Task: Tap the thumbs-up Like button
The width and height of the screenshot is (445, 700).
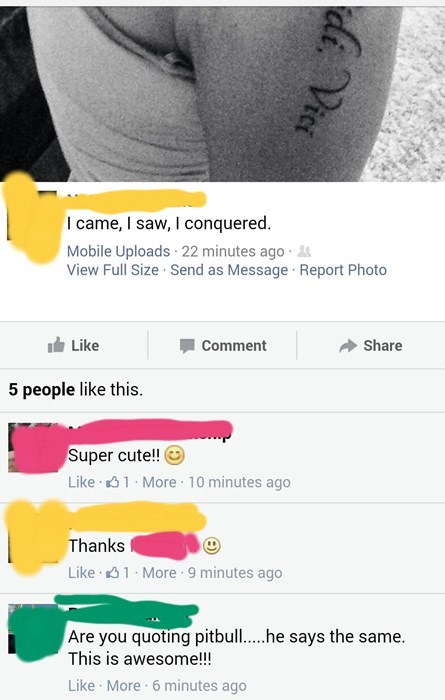Action: 74,346
